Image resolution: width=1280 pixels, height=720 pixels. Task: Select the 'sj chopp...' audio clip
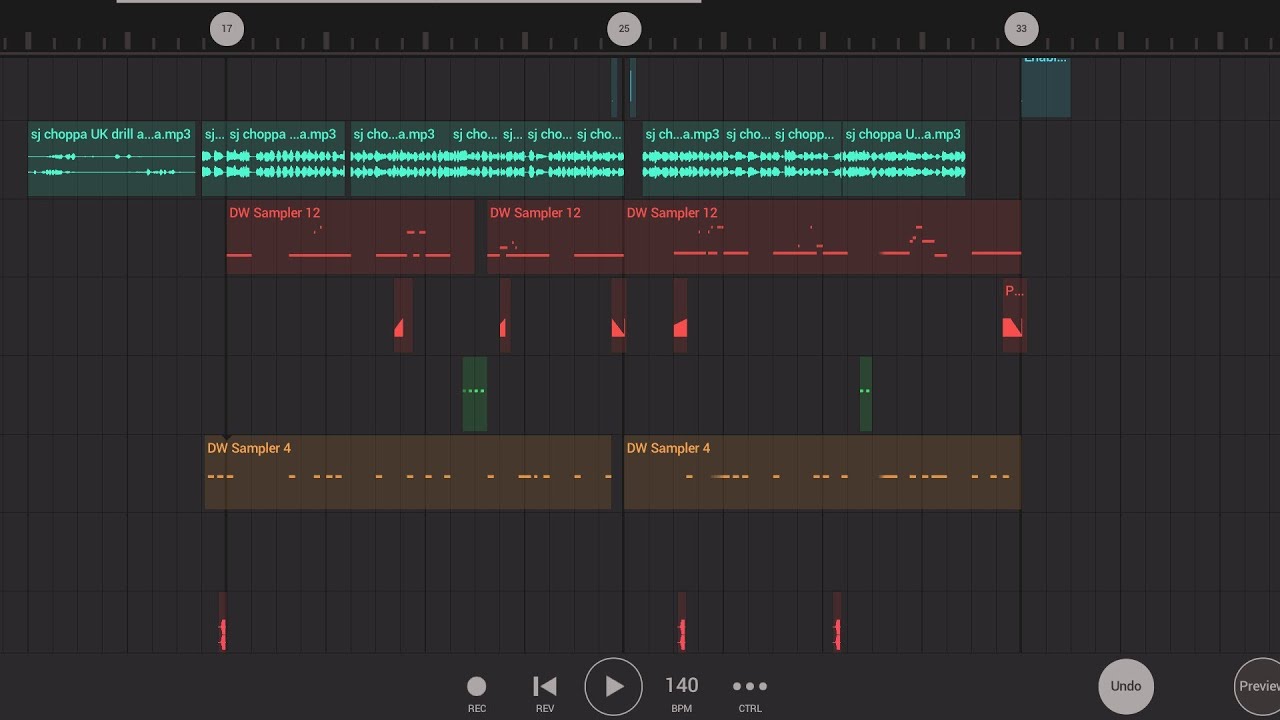tap(806, 159)
